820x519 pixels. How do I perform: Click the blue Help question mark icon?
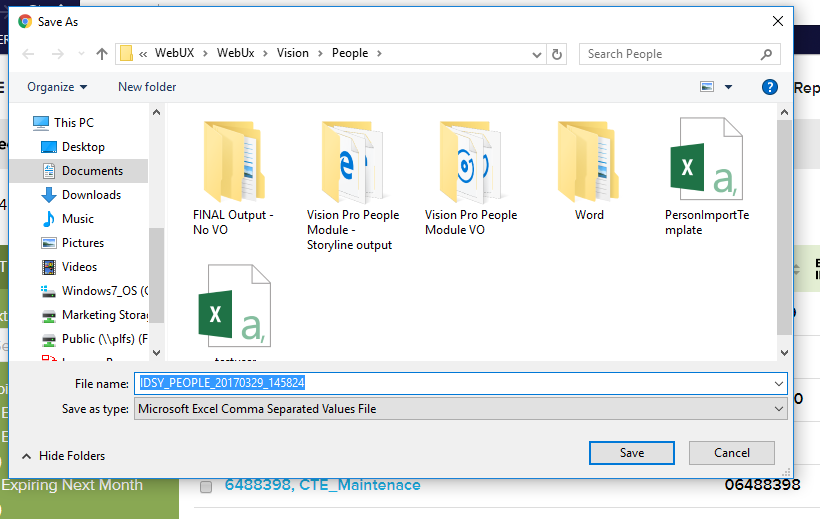point(769,87)
